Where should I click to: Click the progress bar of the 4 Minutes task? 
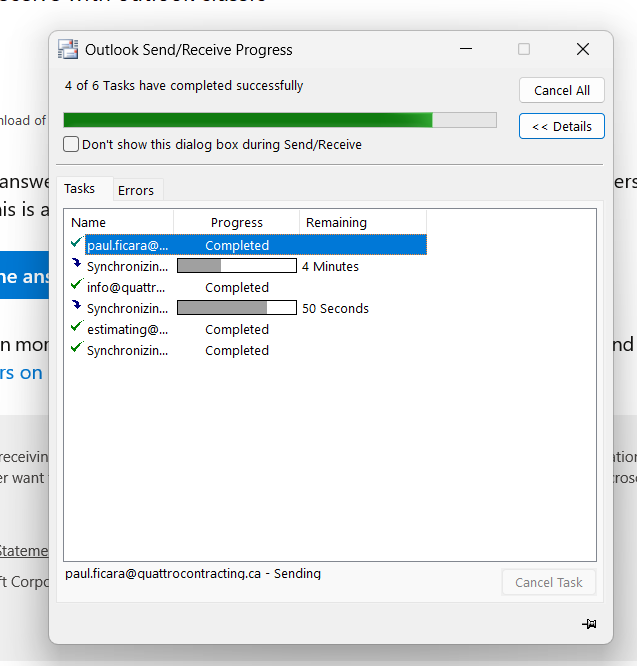point(237,266)
